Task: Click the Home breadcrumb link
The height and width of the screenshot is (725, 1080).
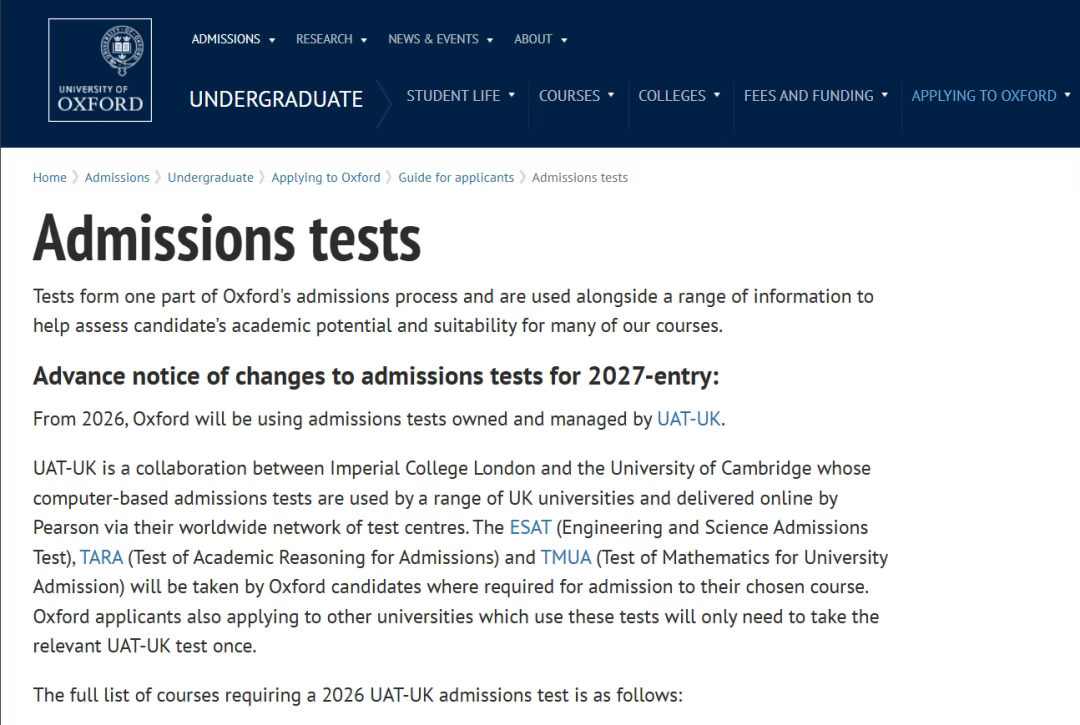Action: tap(50, 178)
